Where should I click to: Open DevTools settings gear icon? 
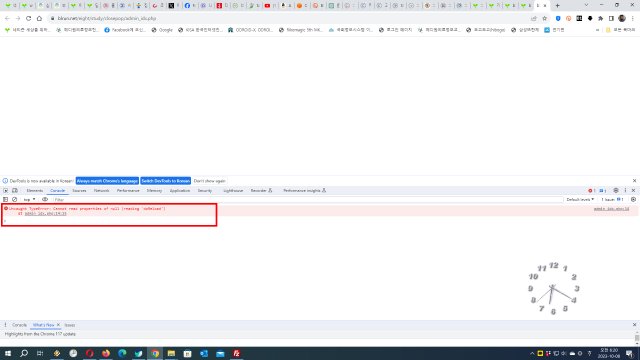[x=616, y=191]
